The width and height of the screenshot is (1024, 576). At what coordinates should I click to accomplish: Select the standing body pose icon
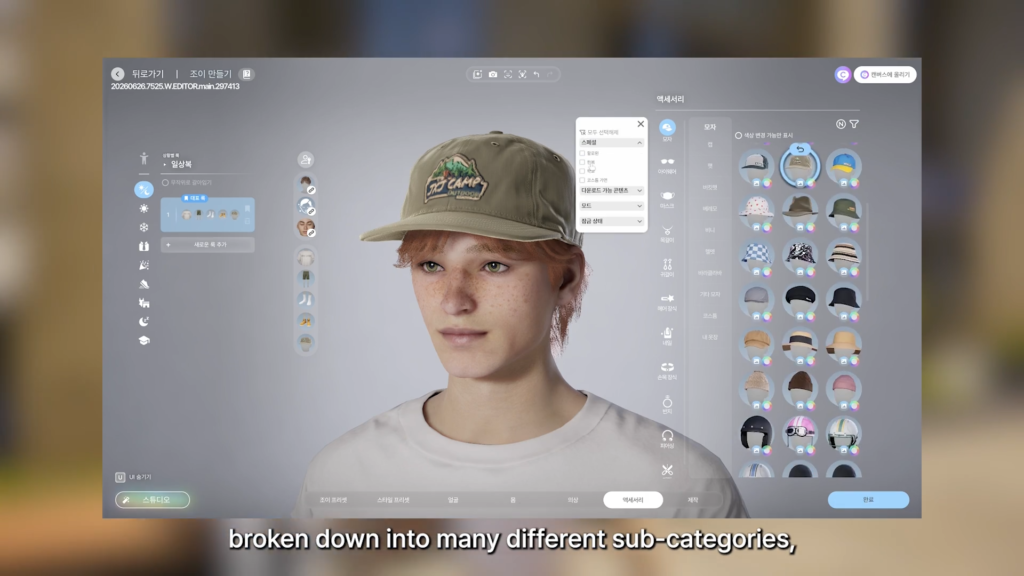144,158
